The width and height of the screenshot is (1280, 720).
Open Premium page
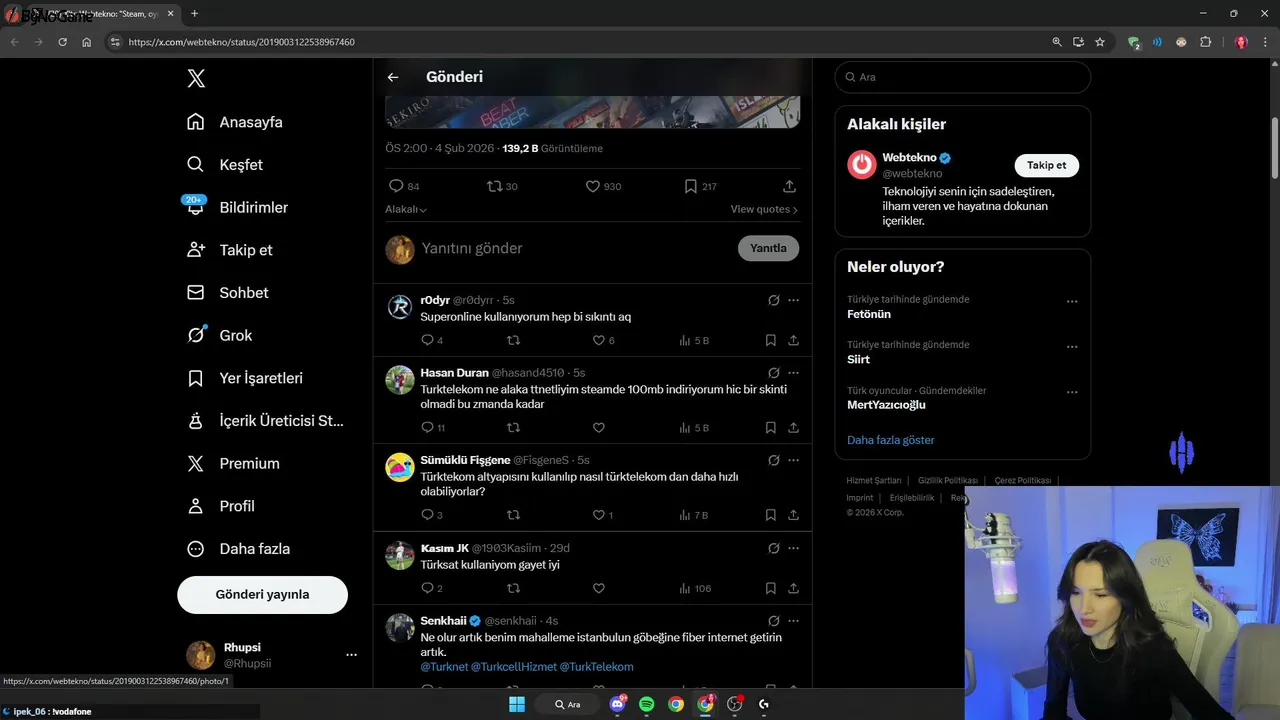[233, 463]
